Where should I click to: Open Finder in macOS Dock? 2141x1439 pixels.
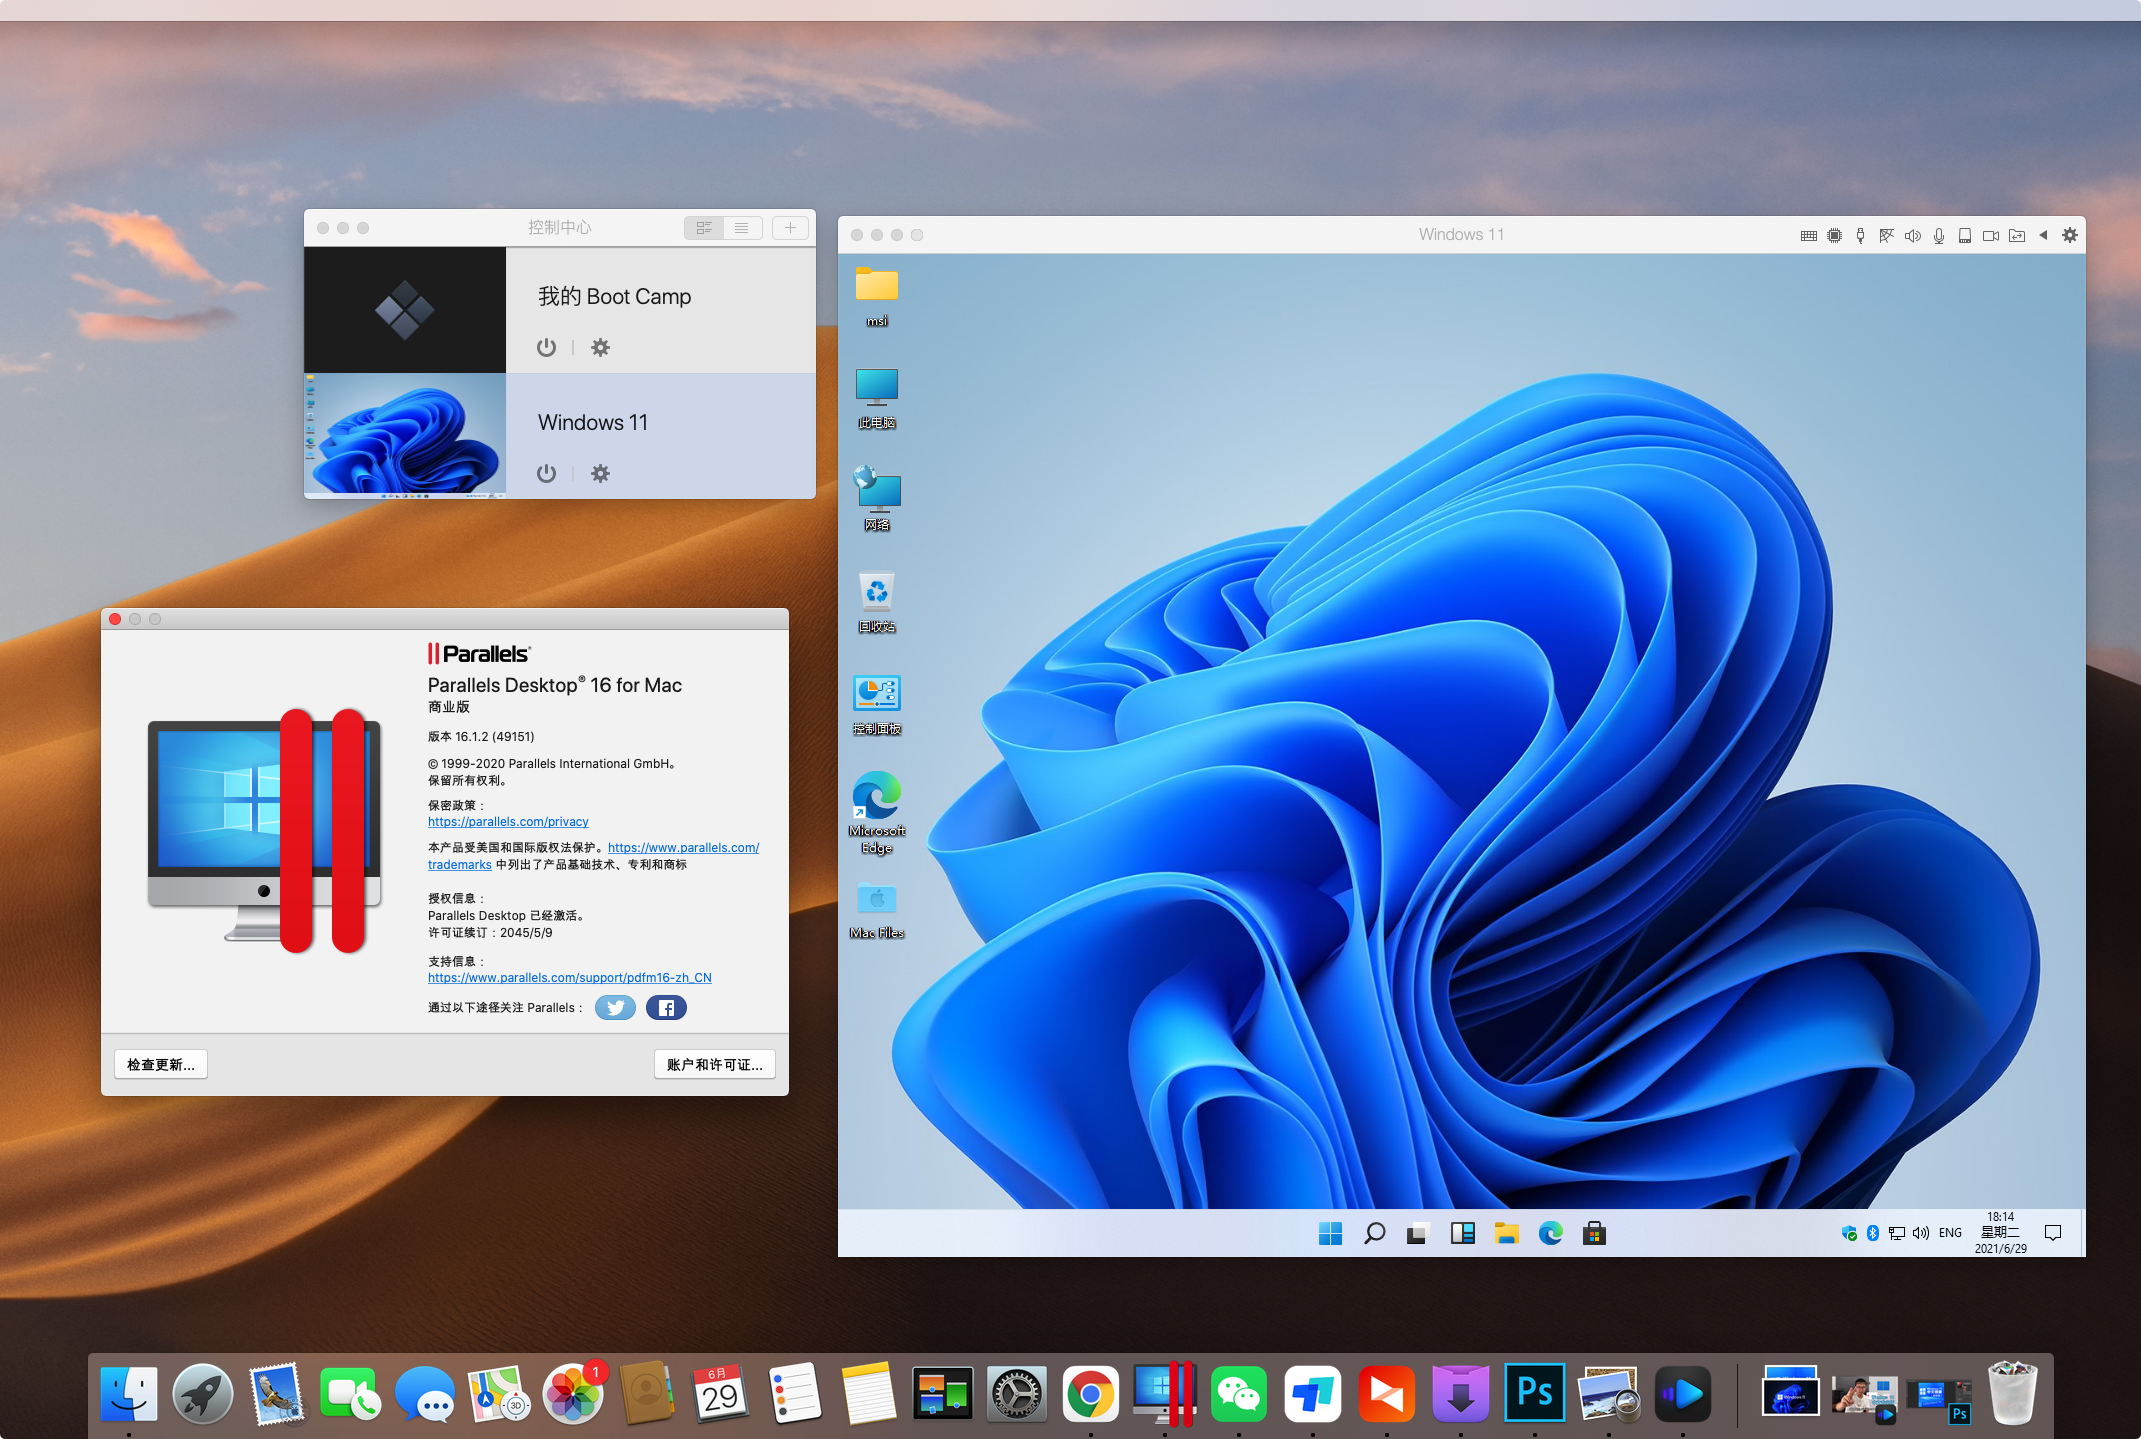[129, 1394]
